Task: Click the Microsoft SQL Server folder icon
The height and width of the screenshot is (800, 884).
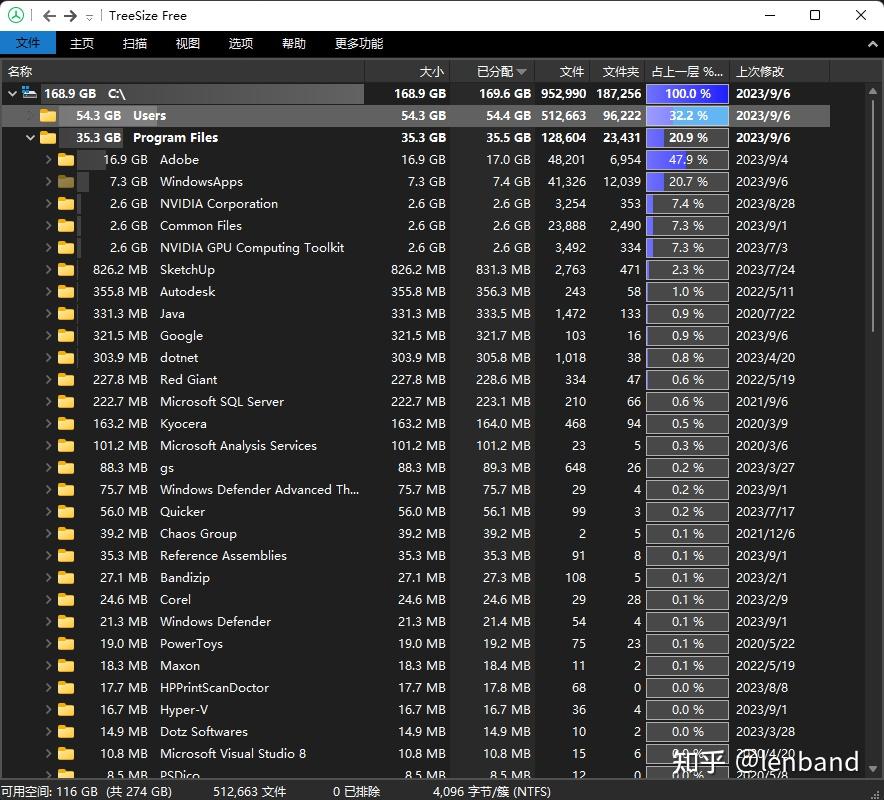Action: click(x=66, y=401)
